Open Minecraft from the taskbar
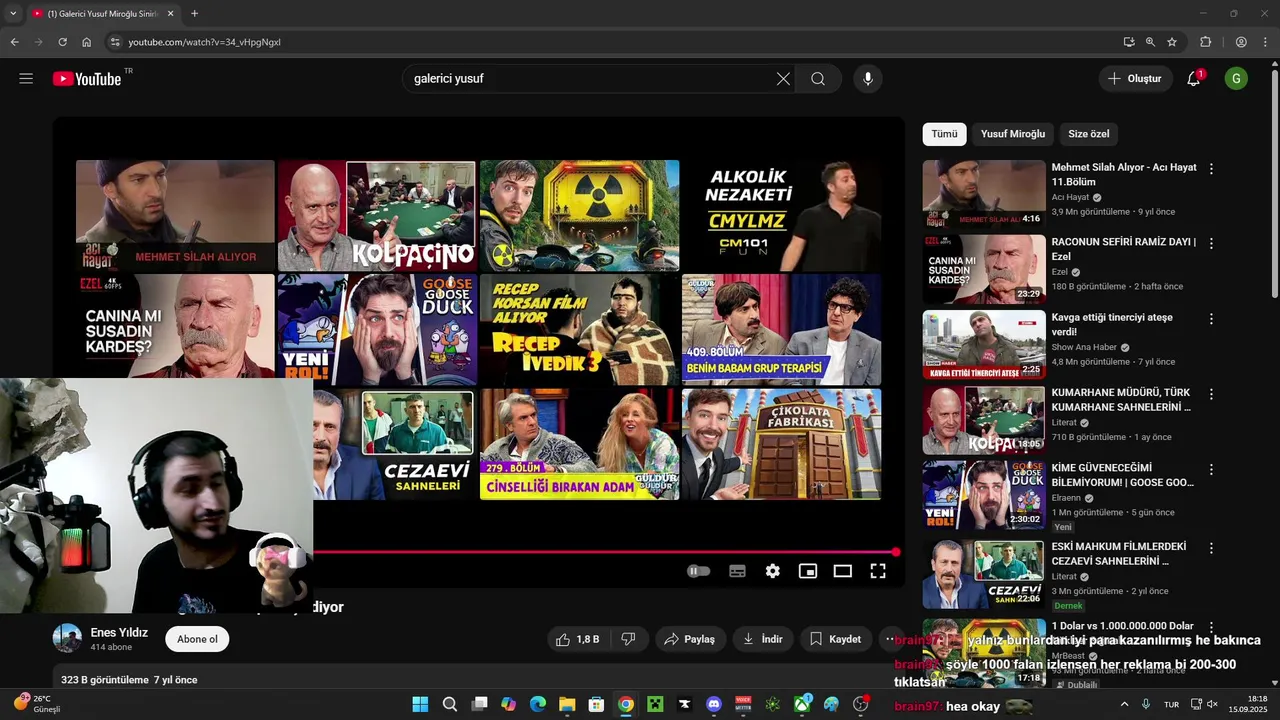 pos(655,704)
